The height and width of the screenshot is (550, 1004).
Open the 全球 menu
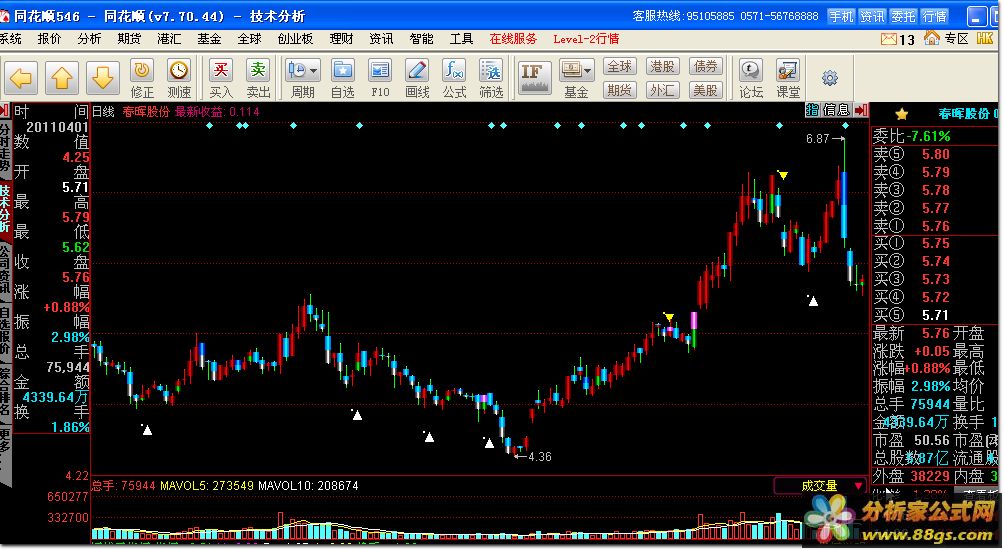249,39
